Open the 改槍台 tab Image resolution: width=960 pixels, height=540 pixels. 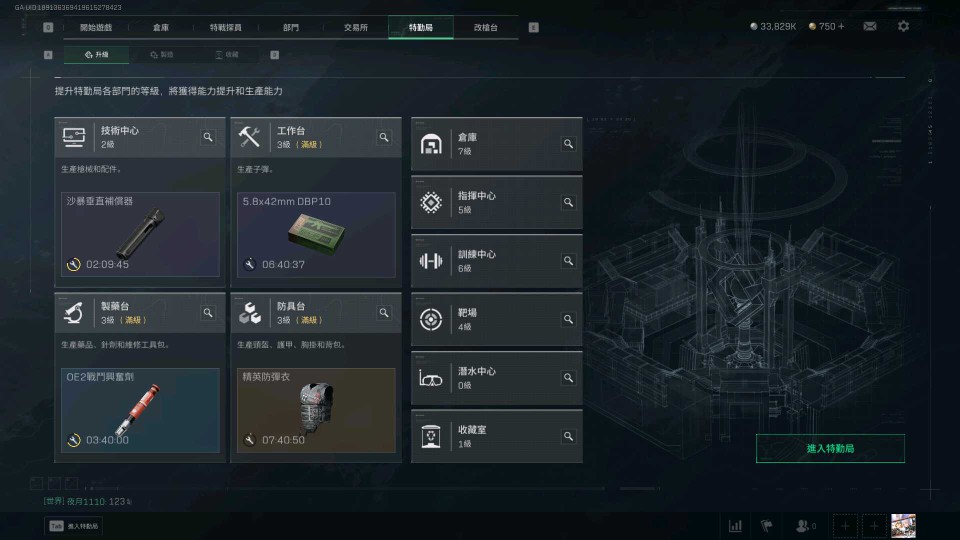tap(486, 28)
